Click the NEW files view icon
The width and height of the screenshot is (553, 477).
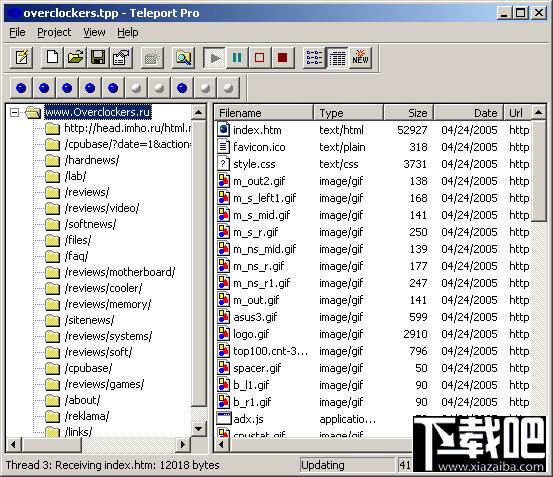(360, 57)
